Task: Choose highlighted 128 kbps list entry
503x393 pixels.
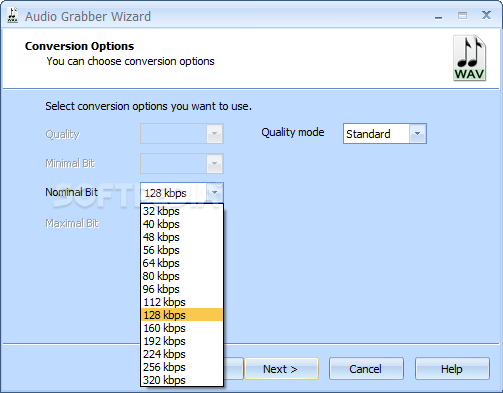Action: pyautogui.click(x=182, y=315)
